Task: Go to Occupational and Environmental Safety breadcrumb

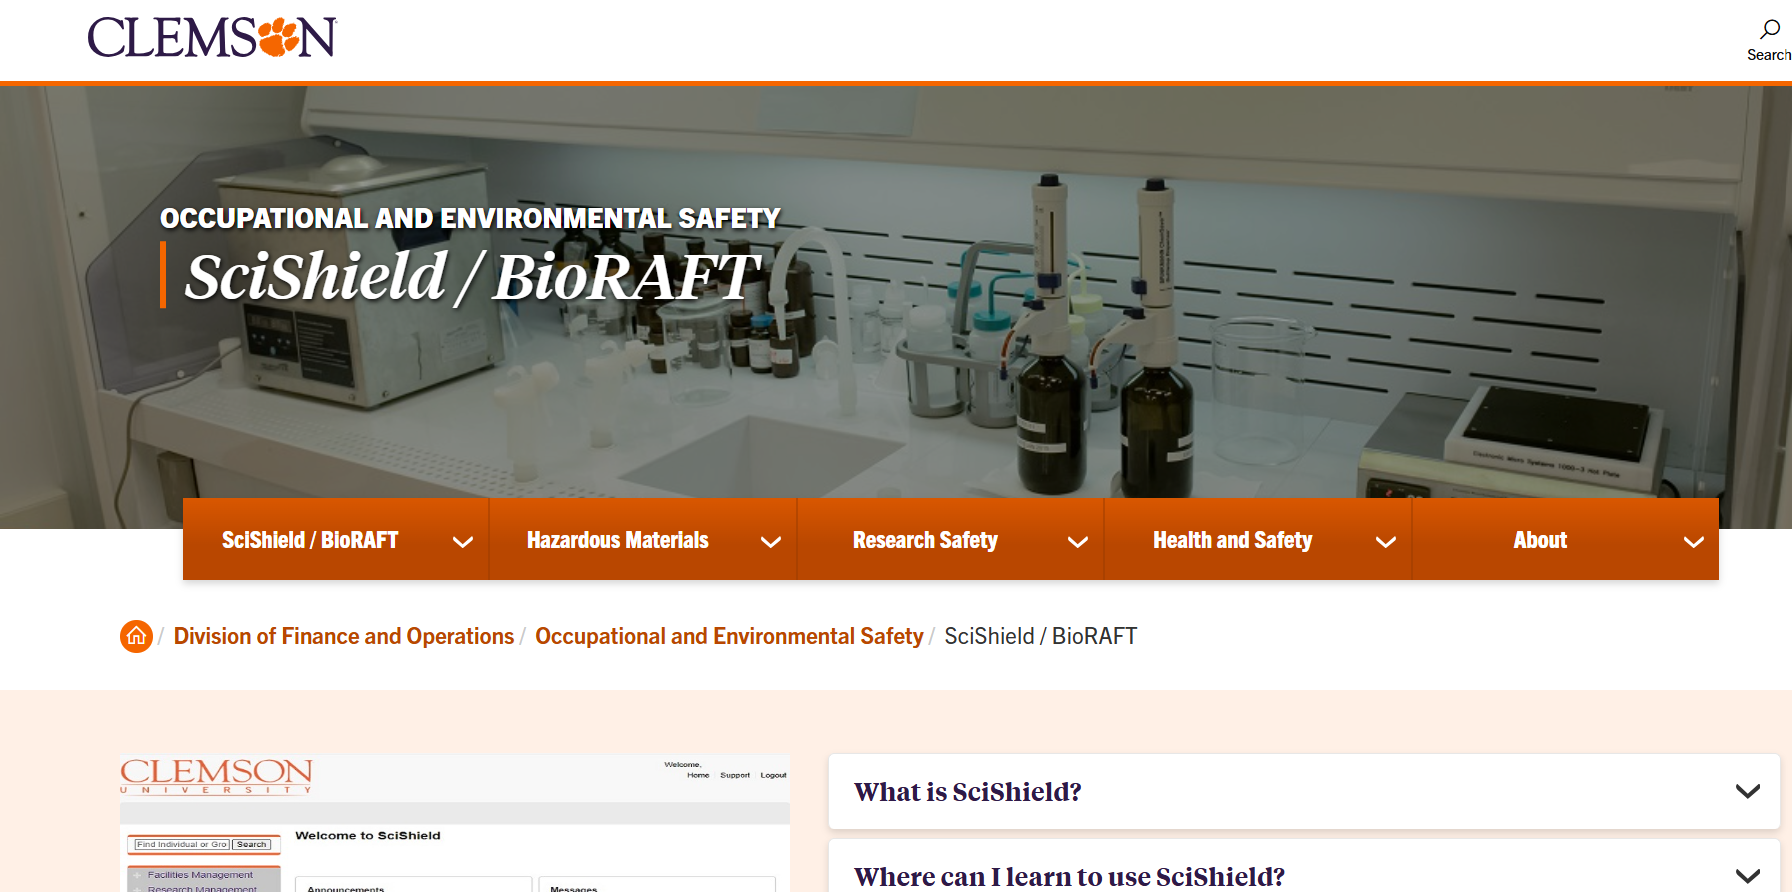Action: coord(729,636)
